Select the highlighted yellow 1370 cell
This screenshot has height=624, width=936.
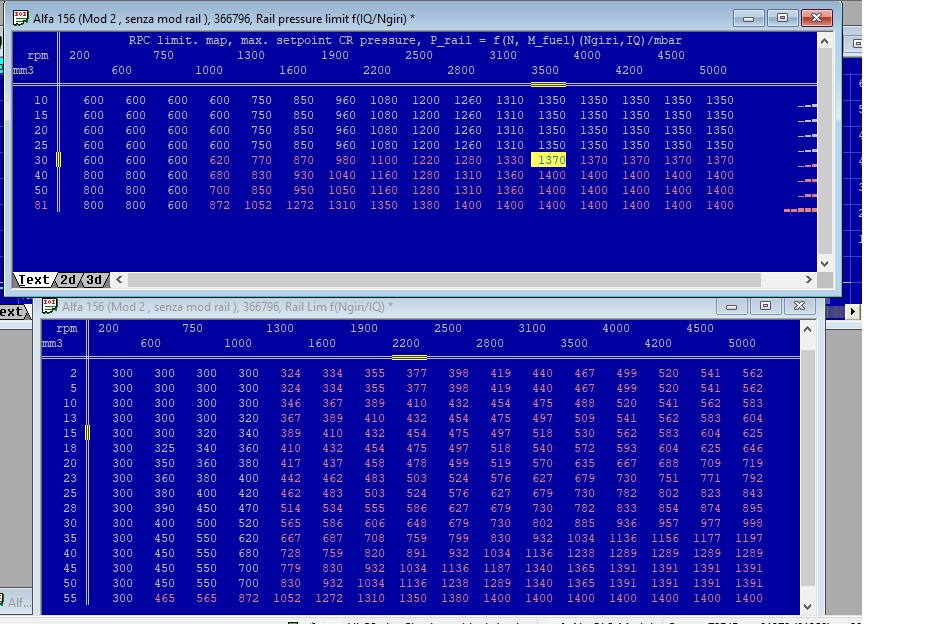pyautogui.click(x=549, y=160)
